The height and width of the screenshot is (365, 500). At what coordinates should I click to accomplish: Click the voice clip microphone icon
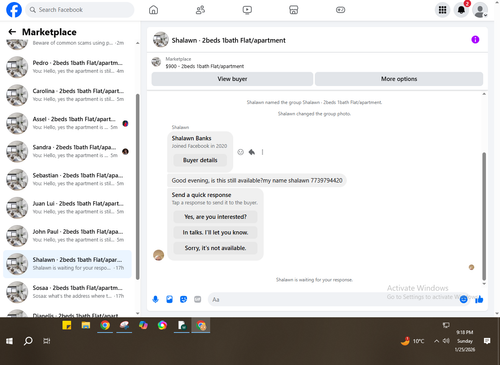coord(155,299)
